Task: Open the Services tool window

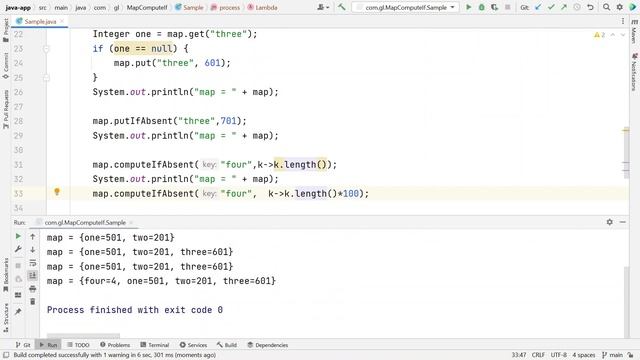Action: 193,345
